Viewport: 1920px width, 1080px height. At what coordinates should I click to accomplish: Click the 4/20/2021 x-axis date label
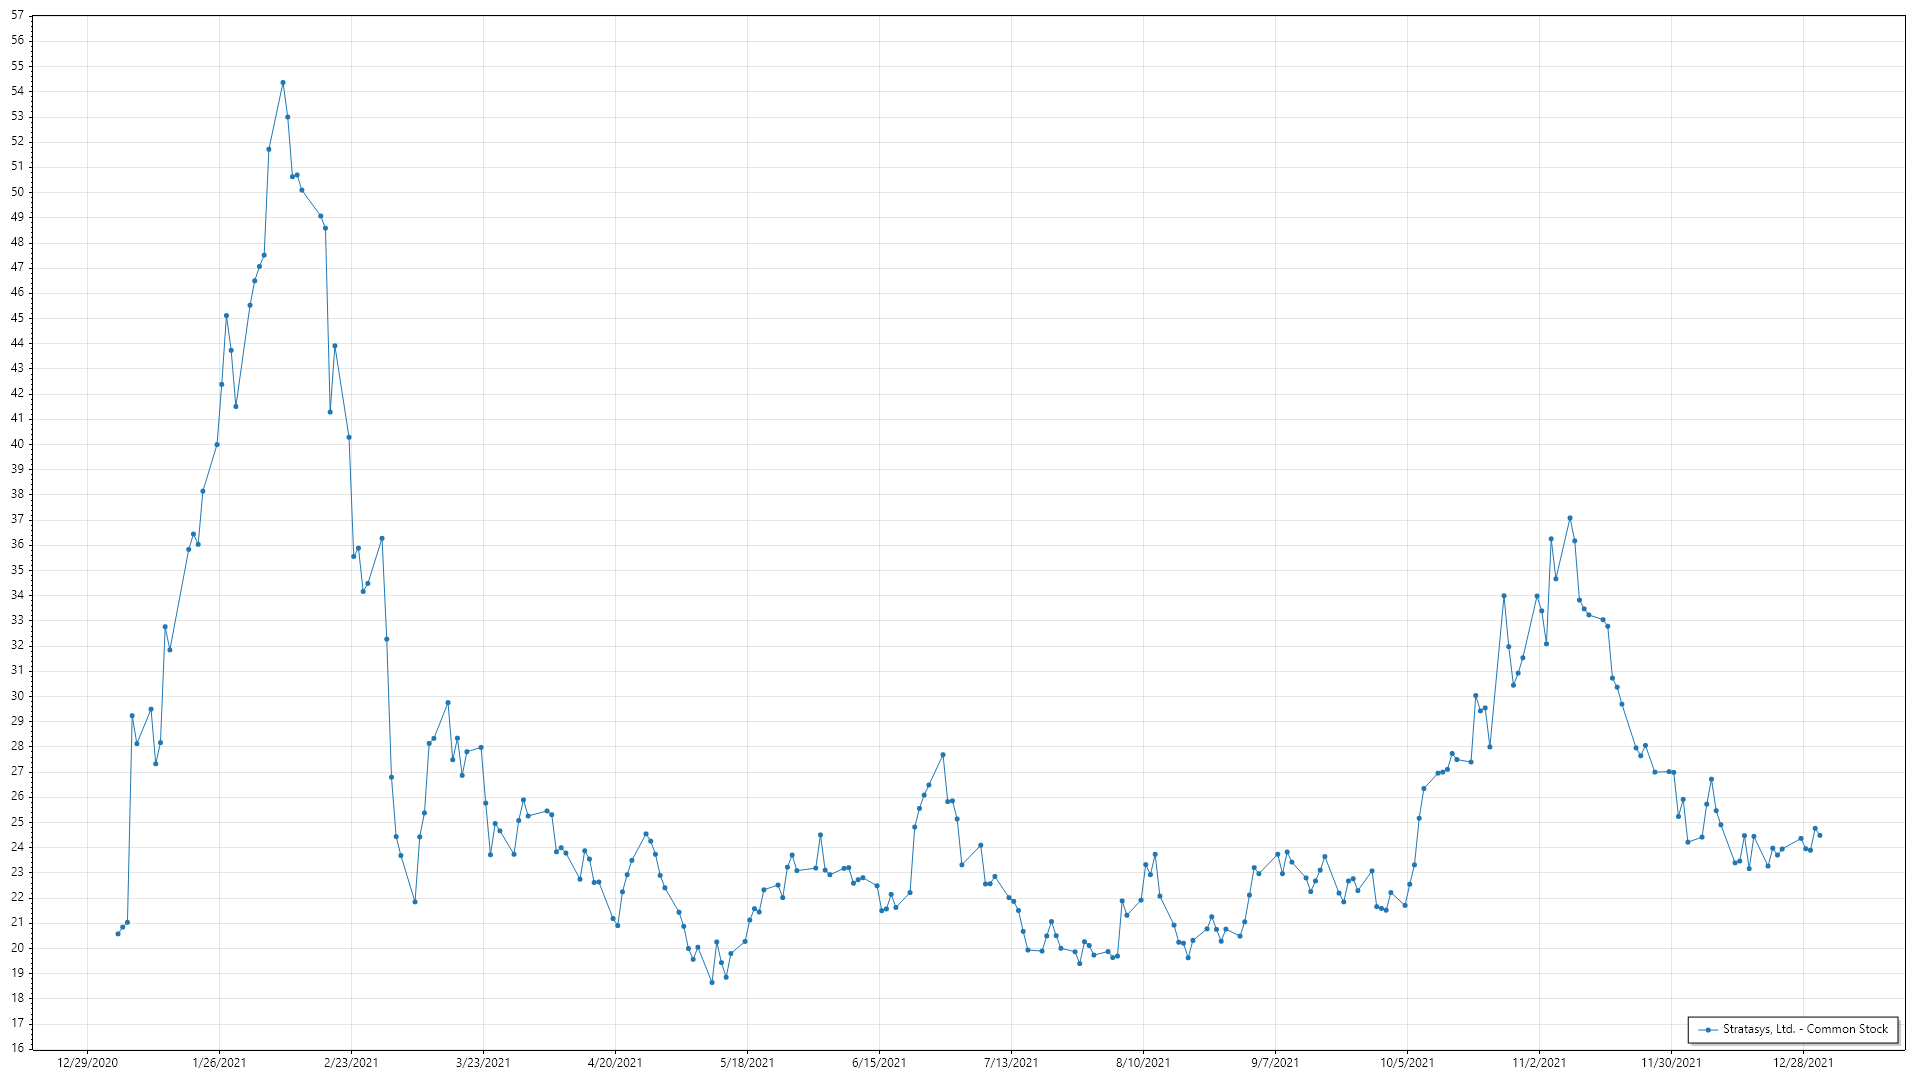click(x=615, y=1062)
